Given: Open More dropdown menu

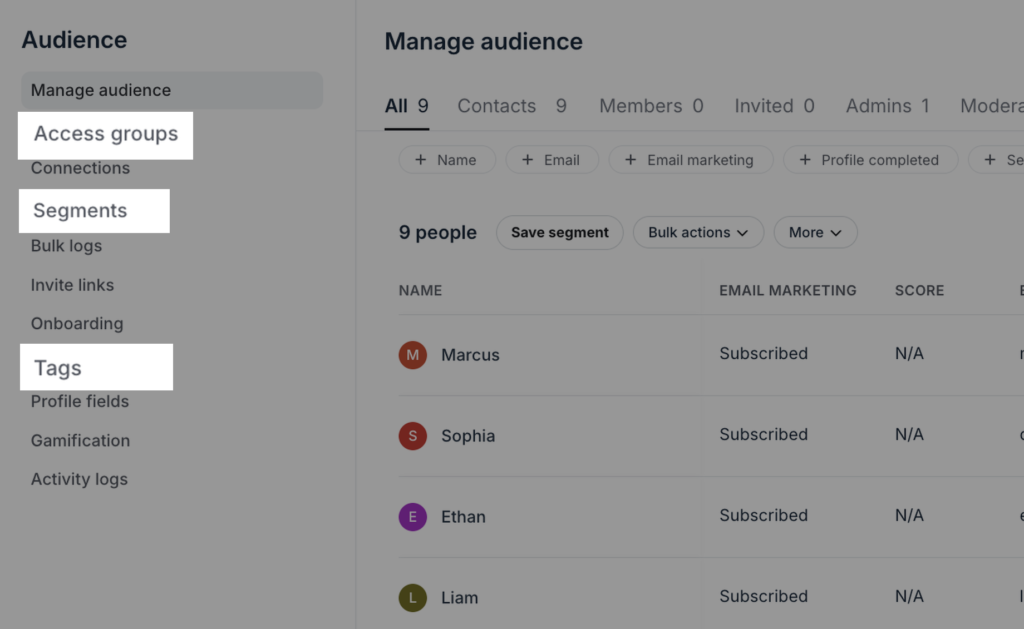Looking at the screenshot, I should pos(815,233).
